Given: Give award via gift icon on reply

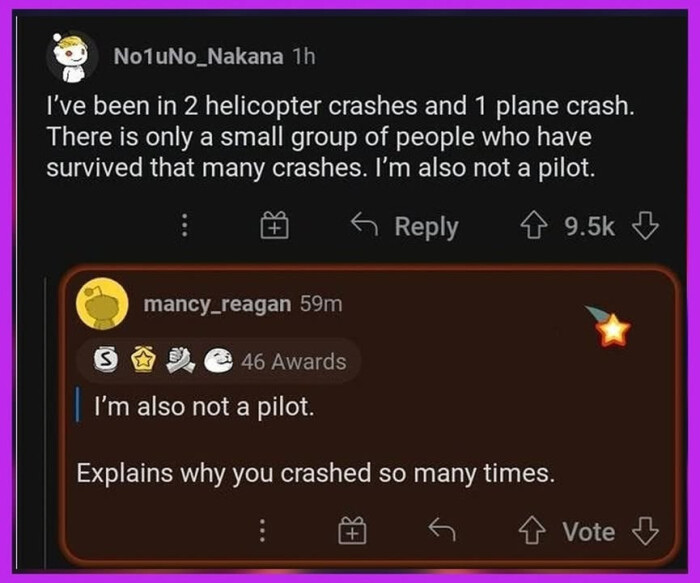Looking at the screenshot, I should (x=352, y=530).
